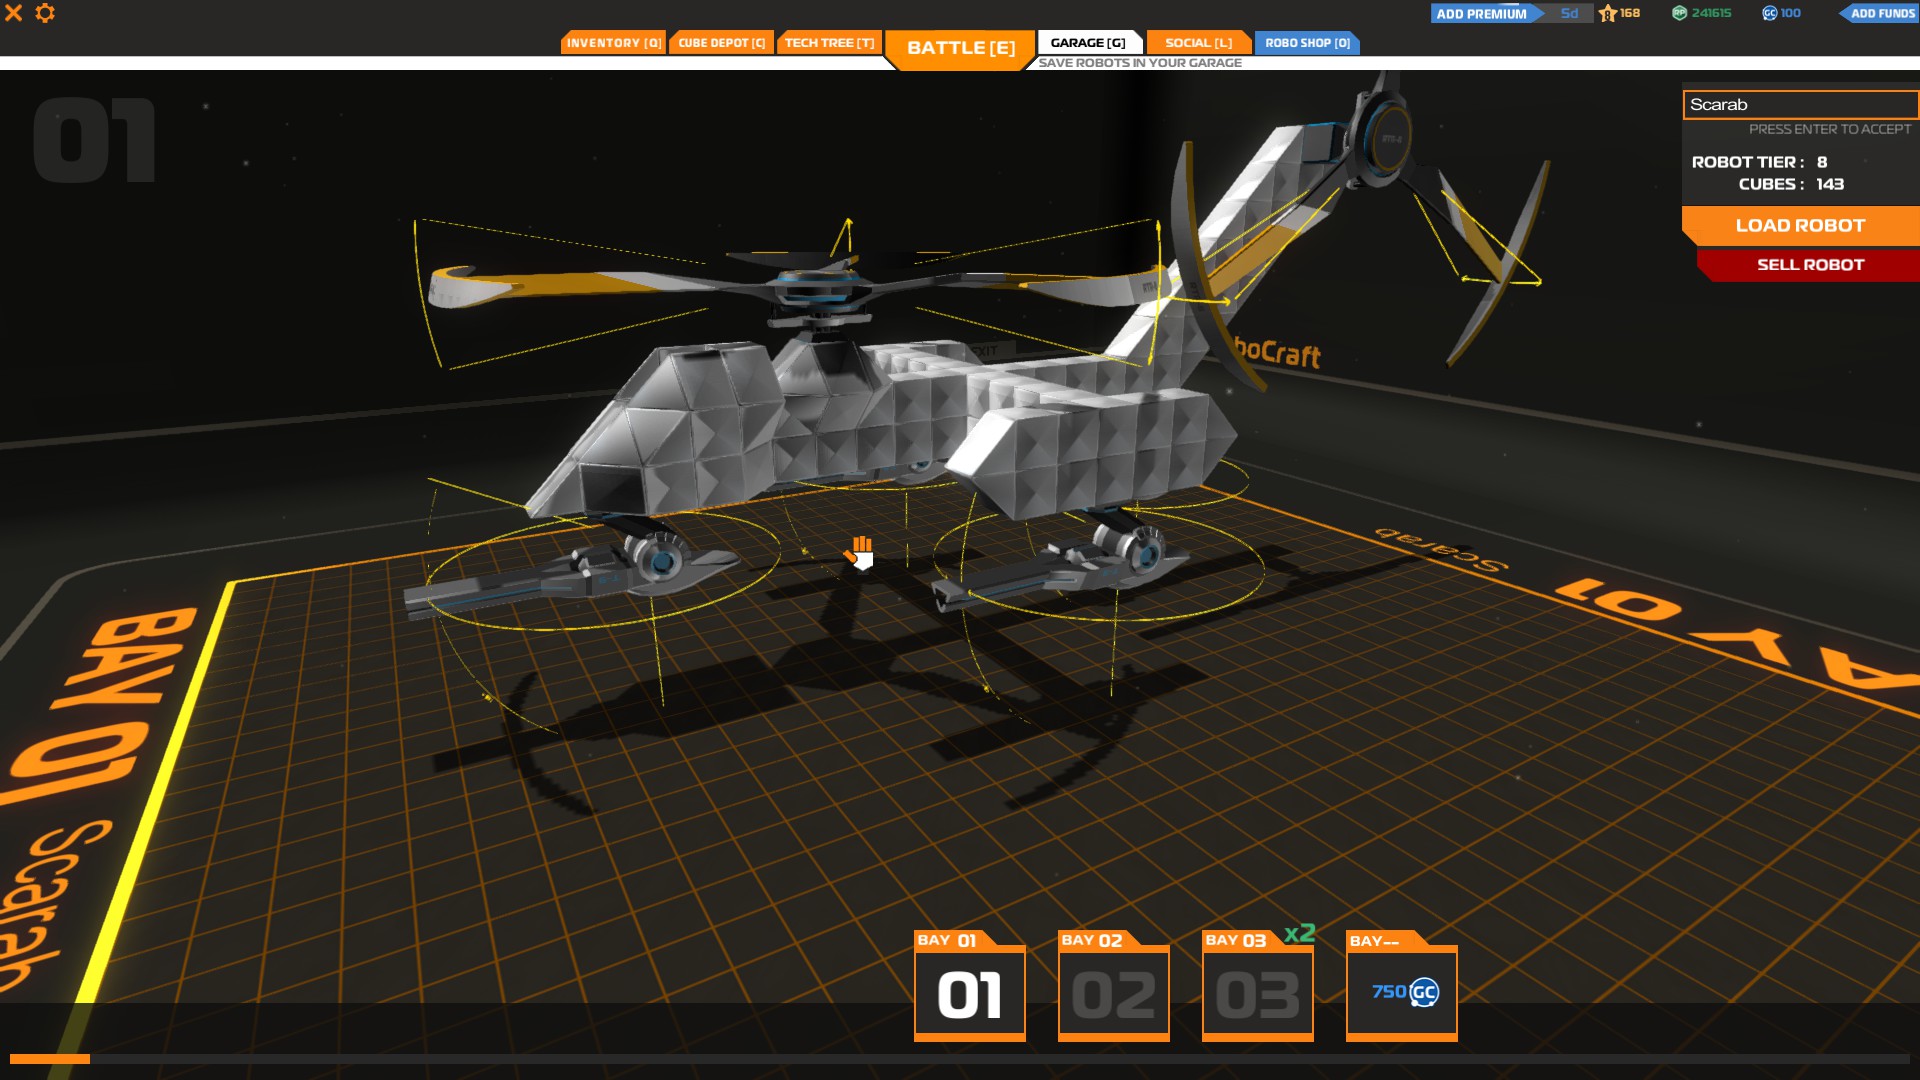Click the orange hand cursor marker
Screen dimensions: 1920x1080
860,552
